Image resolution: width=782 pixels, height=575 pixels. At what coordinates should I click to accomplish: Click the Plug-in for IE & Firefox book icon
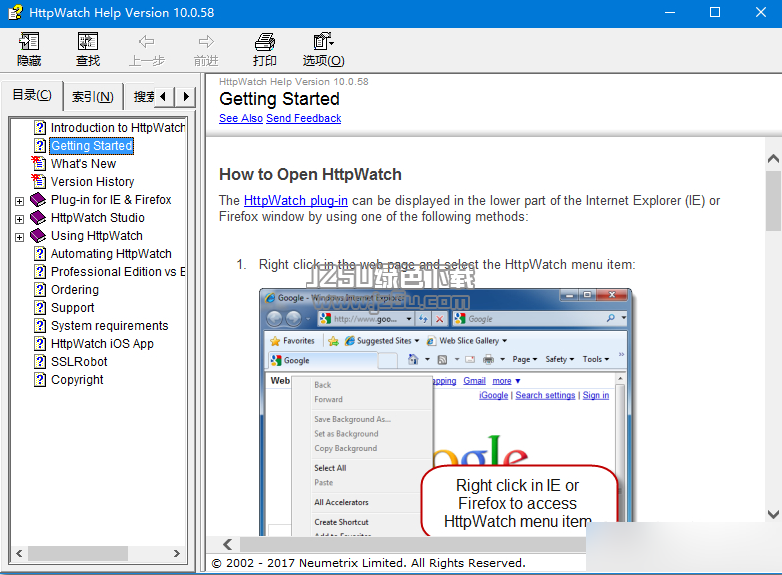pos(38,199)
